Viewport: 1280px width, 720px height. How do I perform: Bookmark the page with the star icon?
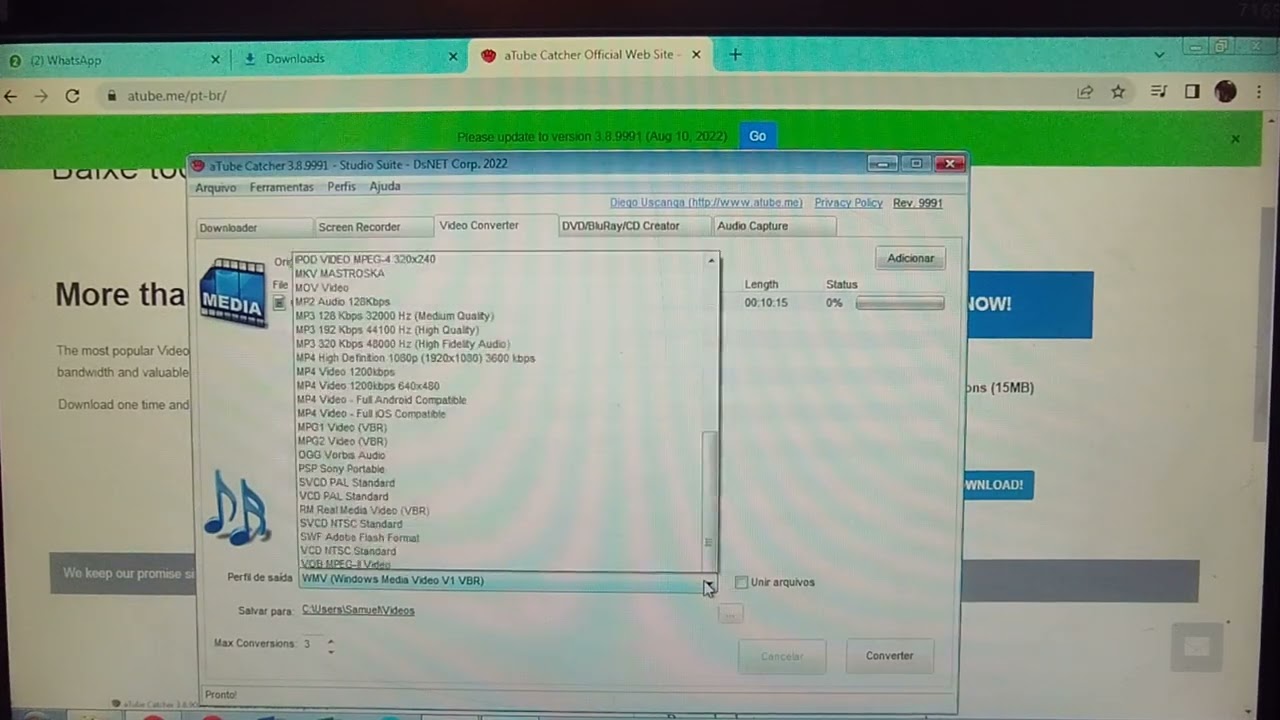pos(1118,92)
